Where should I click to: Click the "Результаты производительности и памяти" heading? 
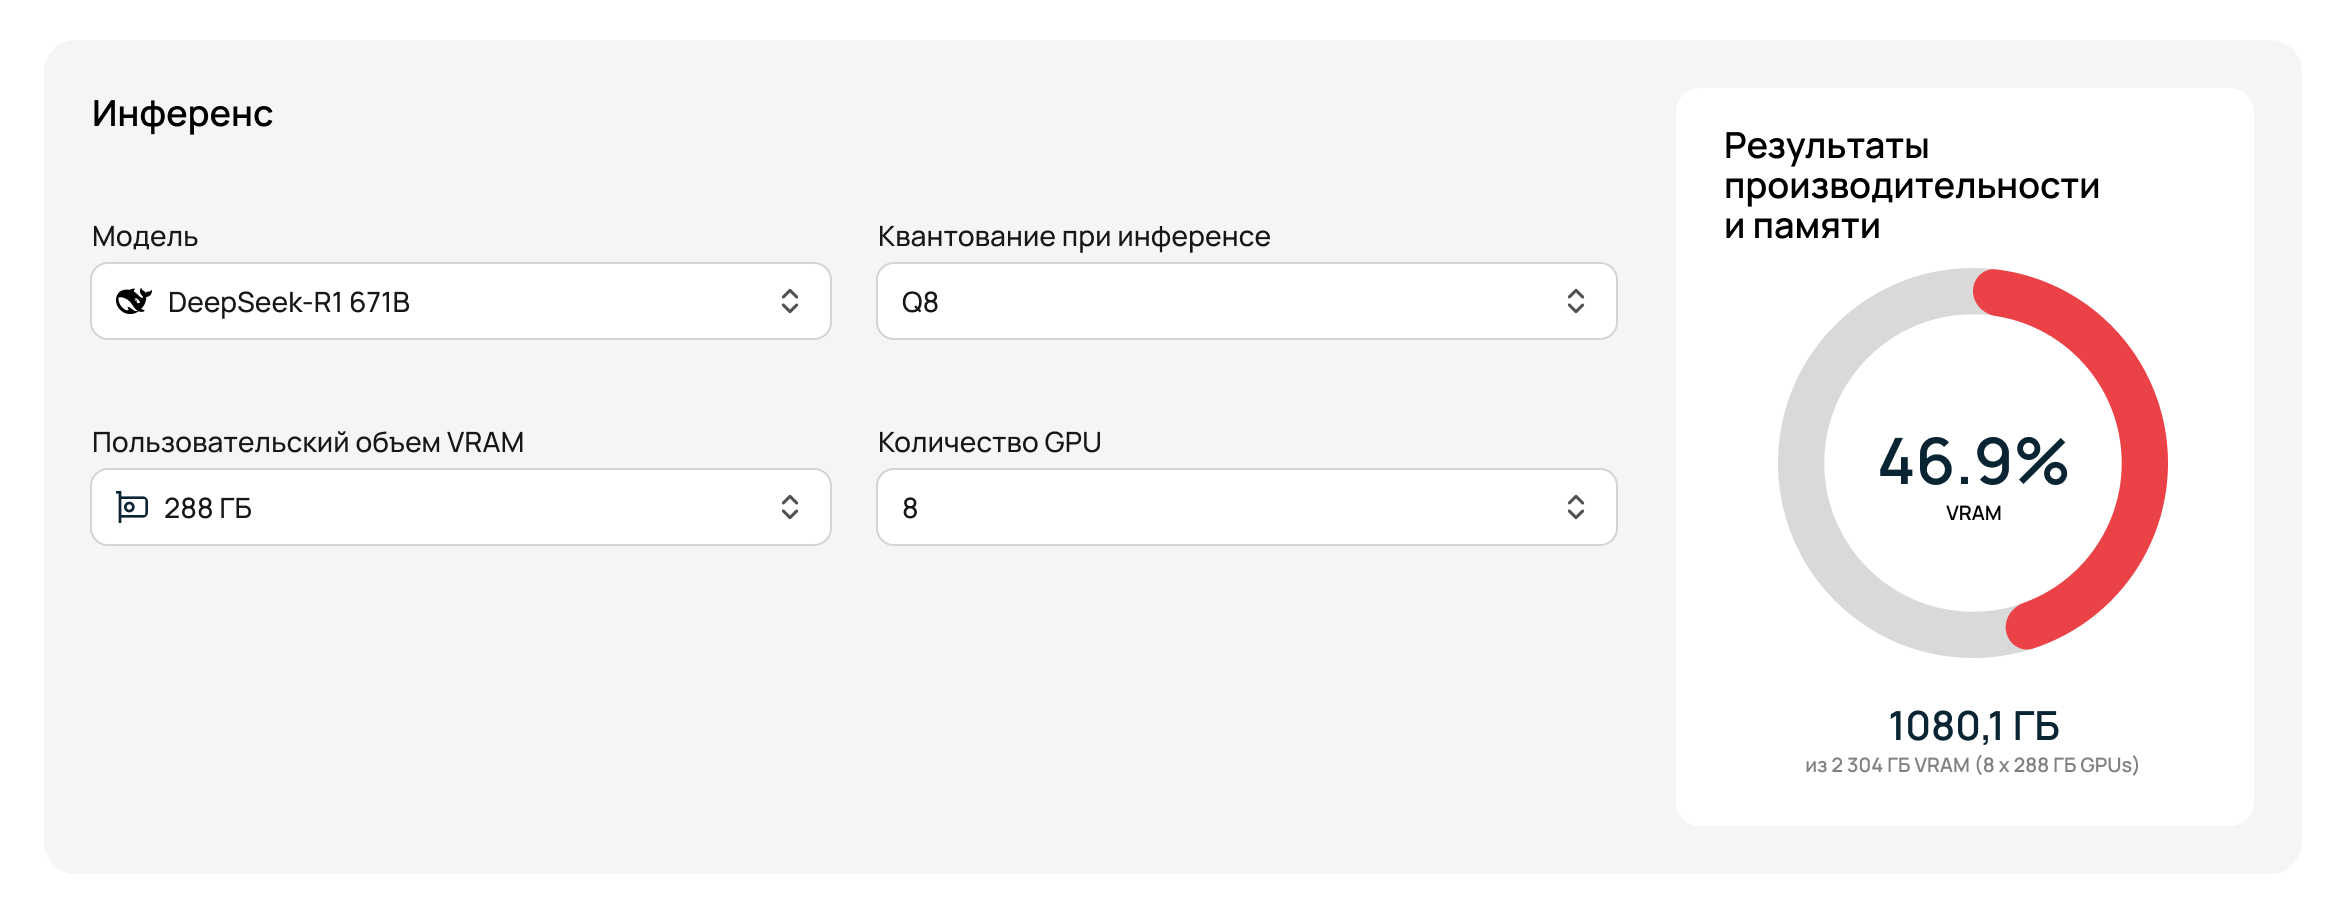1910,186
